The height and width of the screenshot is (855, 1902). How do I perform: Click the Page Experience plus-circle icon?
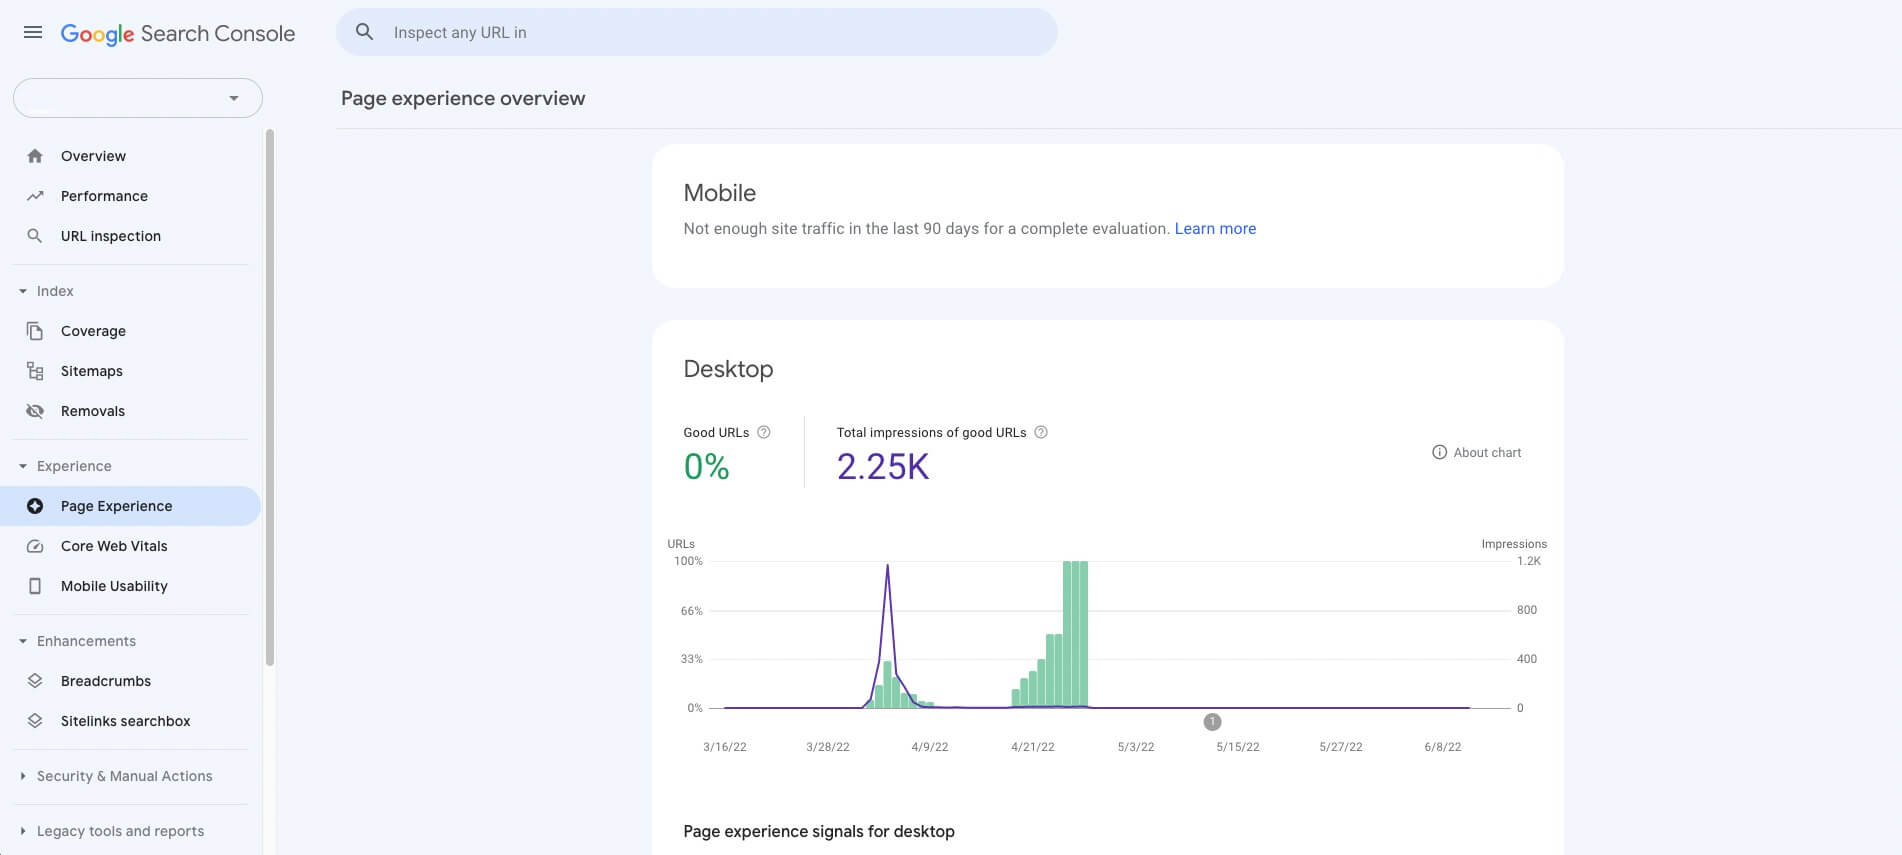pyautogui.click(x=35, y=506)
